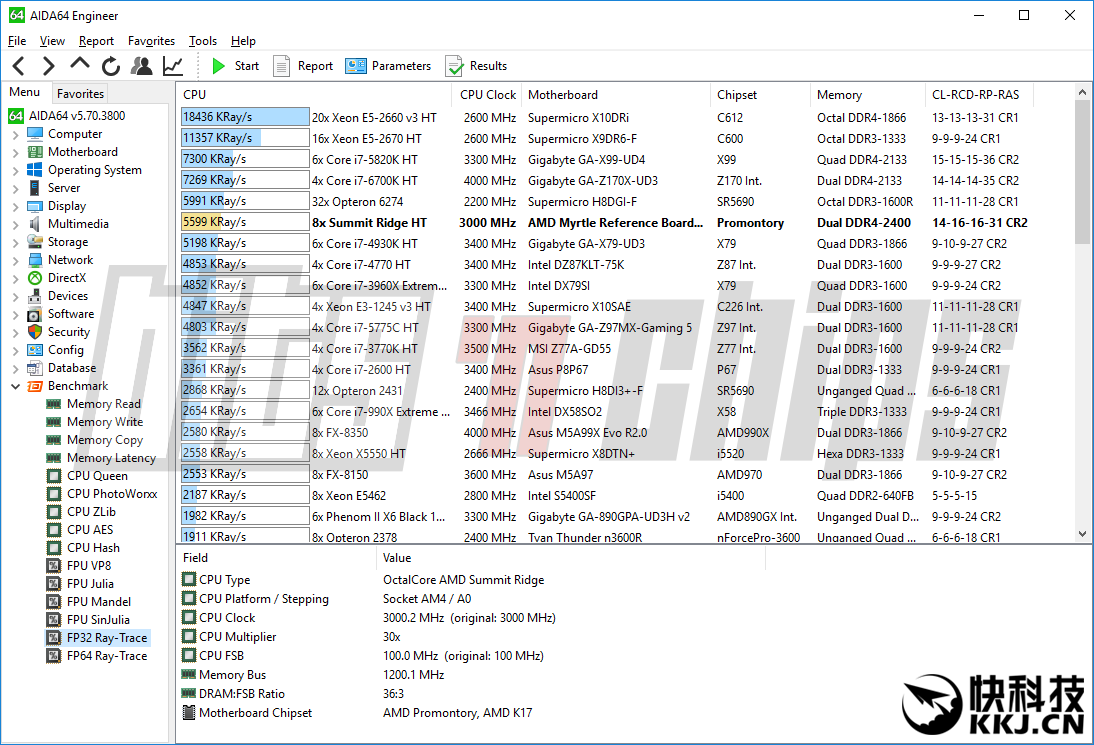The height and width of the screenshot is (745, 1094).
Task: Sort by the CPU Clock column header
Action: click(487, 95)
